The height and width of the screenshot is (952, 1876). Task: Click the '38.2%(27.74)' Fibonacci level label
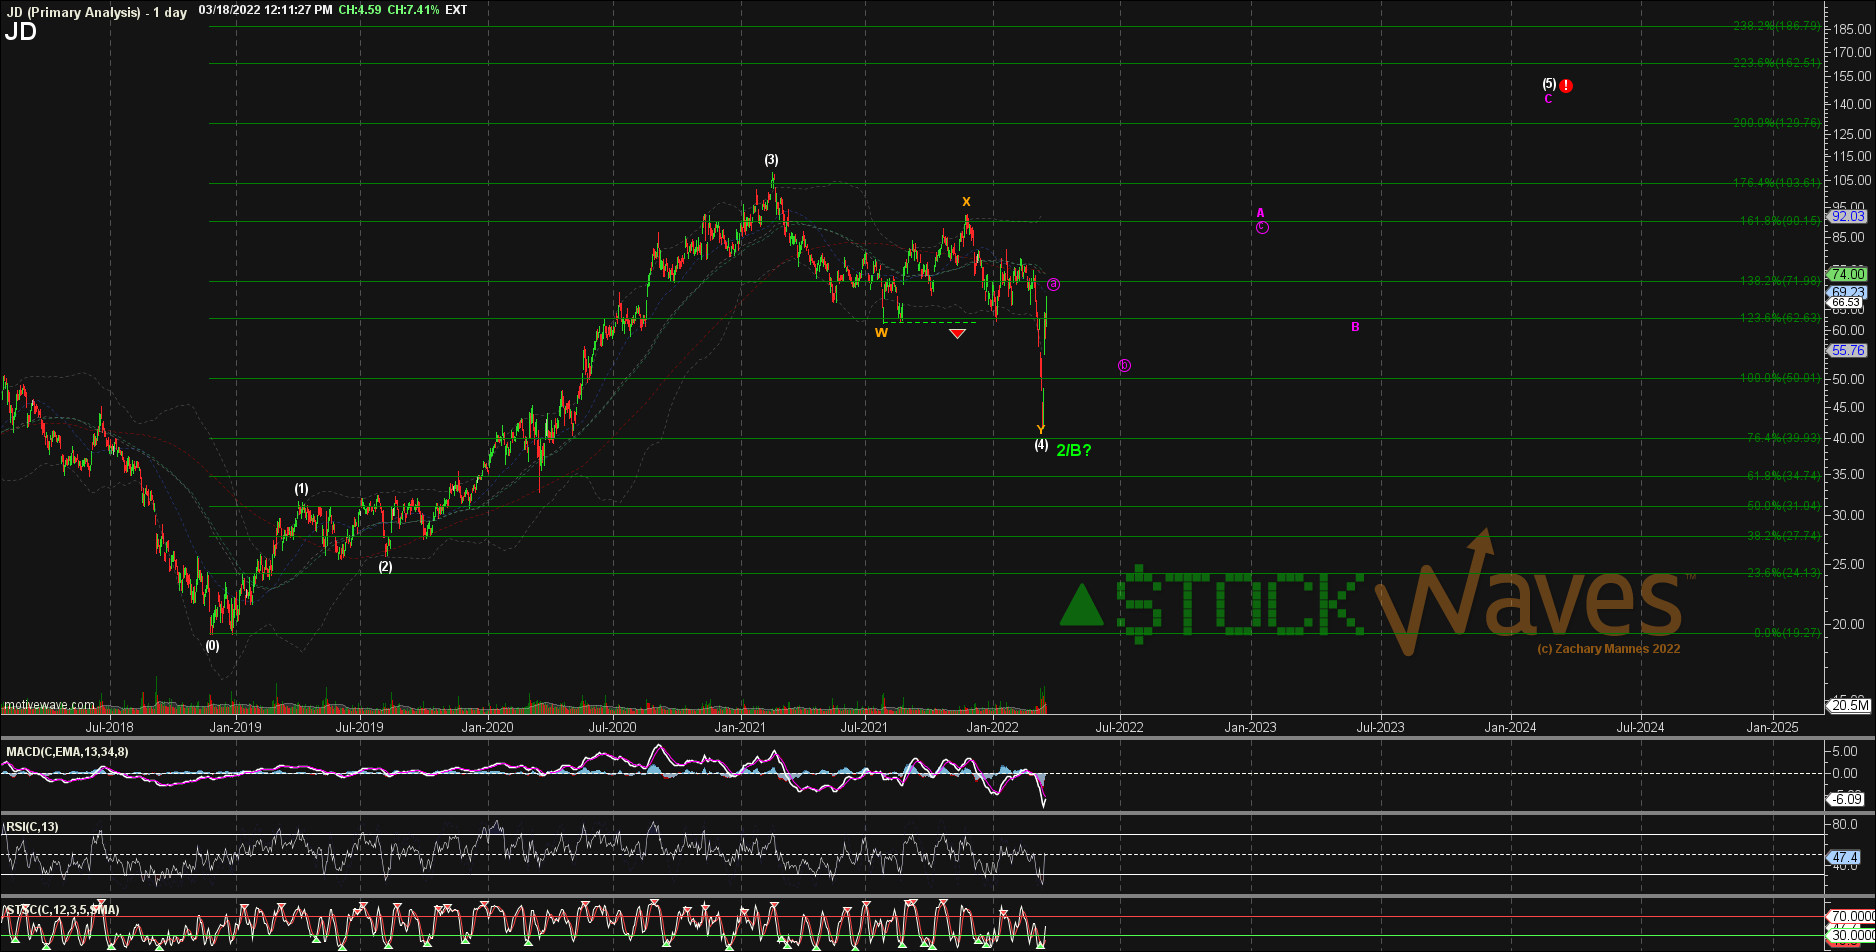click(1783, 536)
